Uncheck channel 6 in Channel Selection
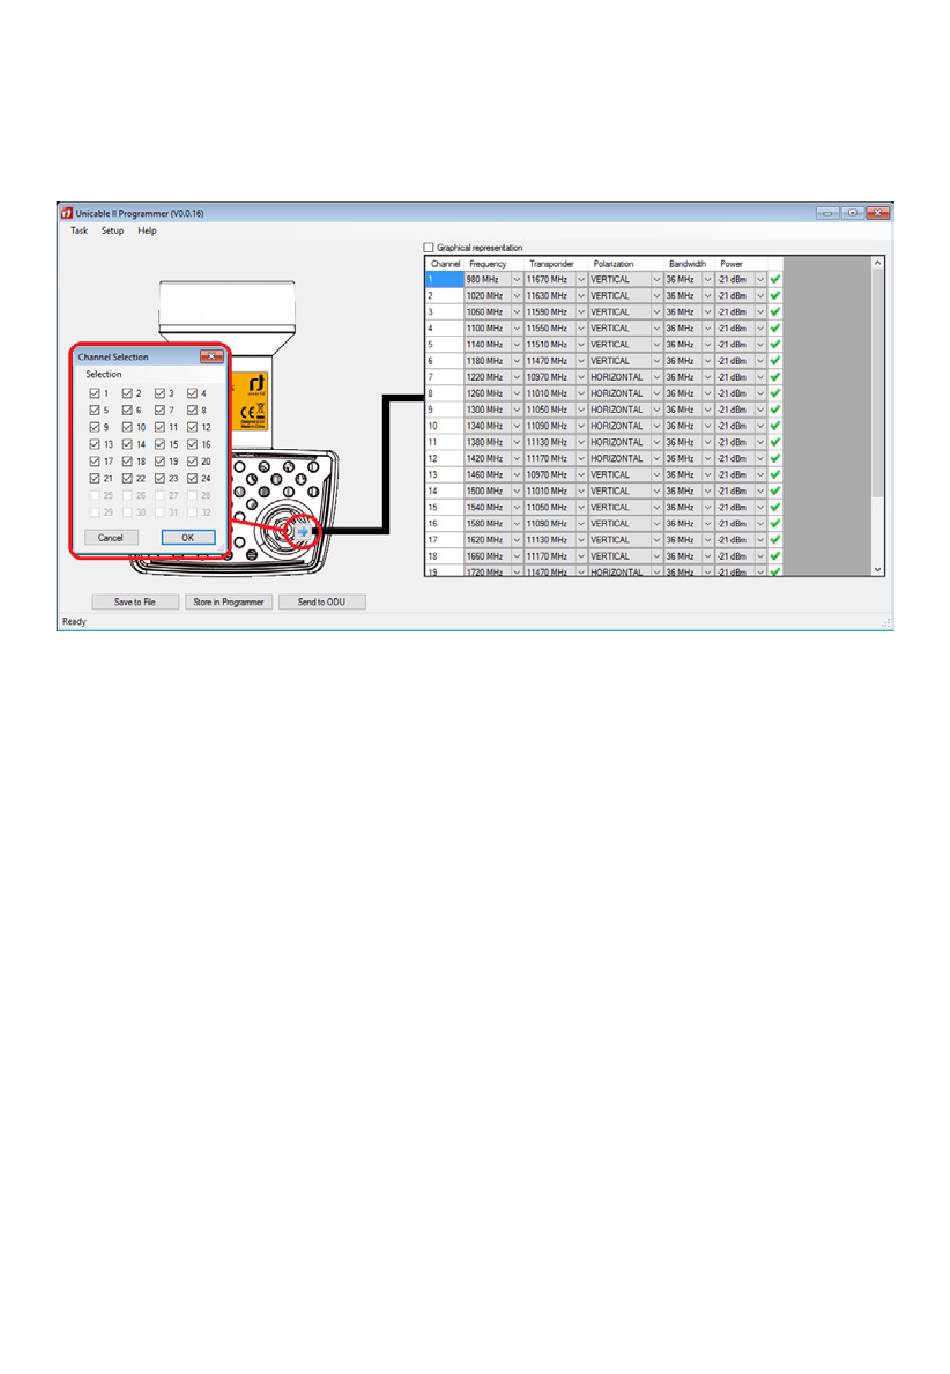950x1374 pixels. pos(127,410)
